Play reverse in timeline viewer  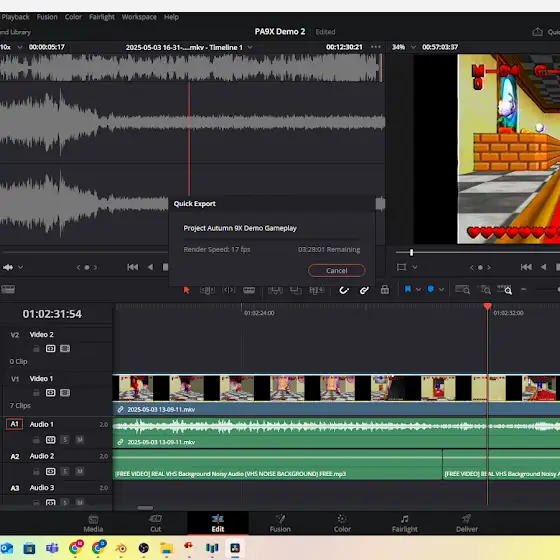pyautogui.click(x=544, y=267)
